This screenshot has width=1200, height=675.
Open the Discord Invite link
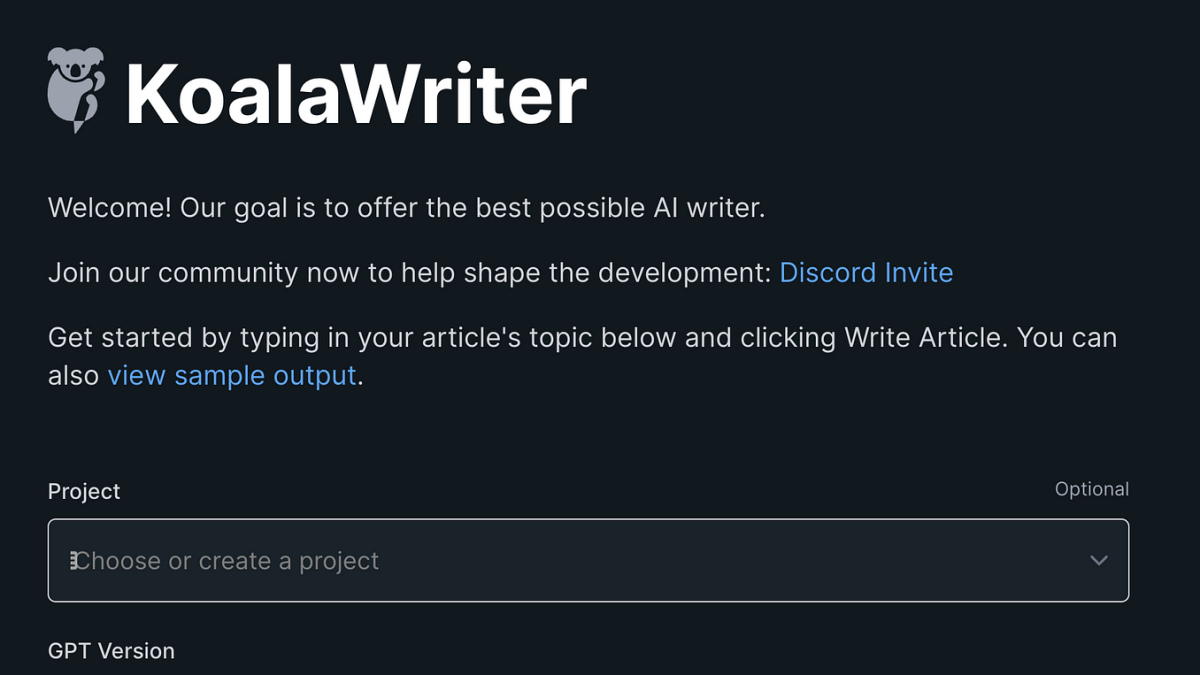pyautogui.click(x=866, y=273)
